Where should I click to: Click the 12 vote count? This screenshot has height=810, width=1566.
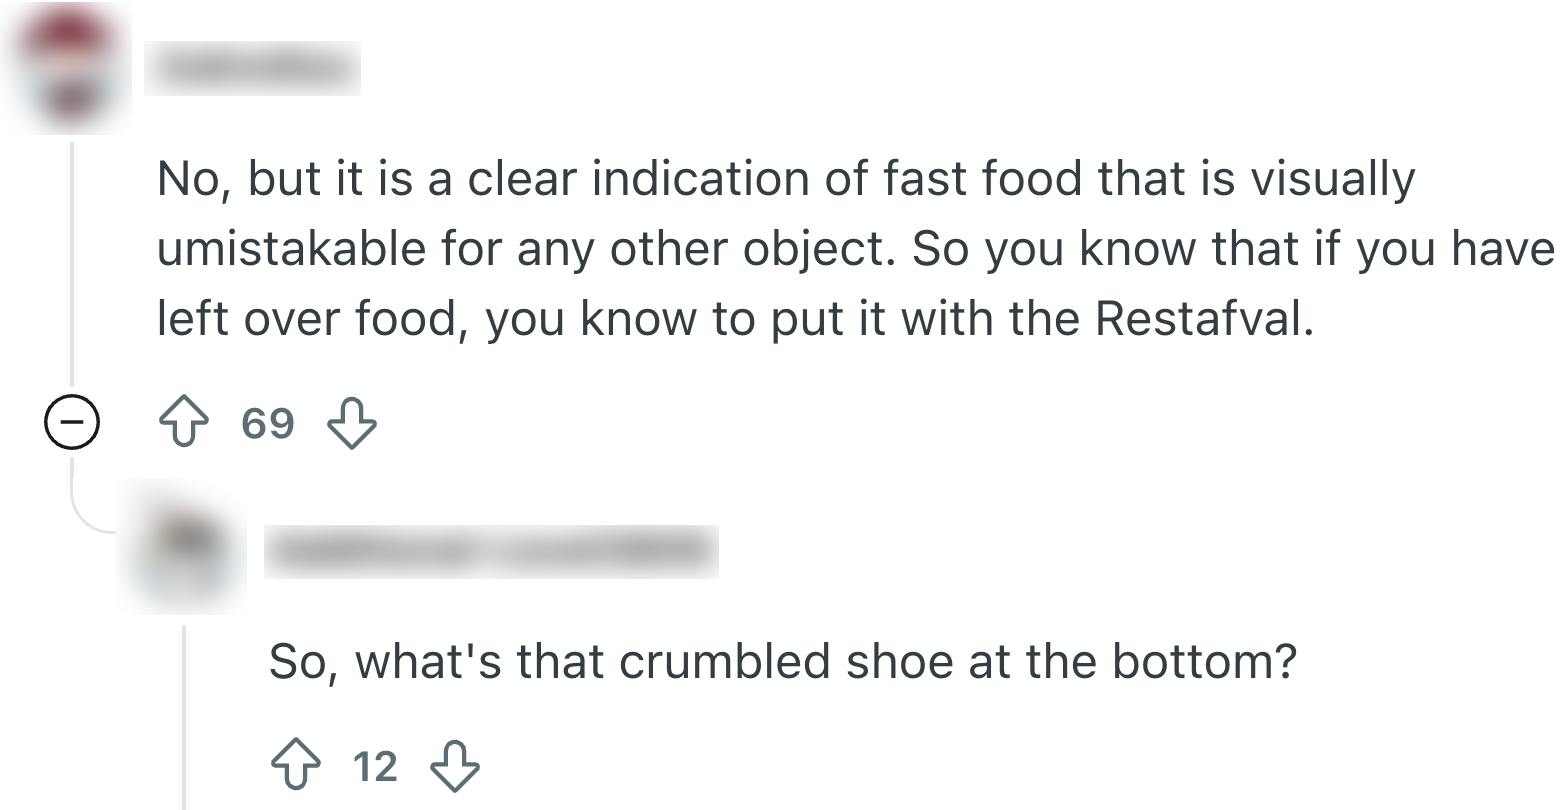tap(375, 767)
